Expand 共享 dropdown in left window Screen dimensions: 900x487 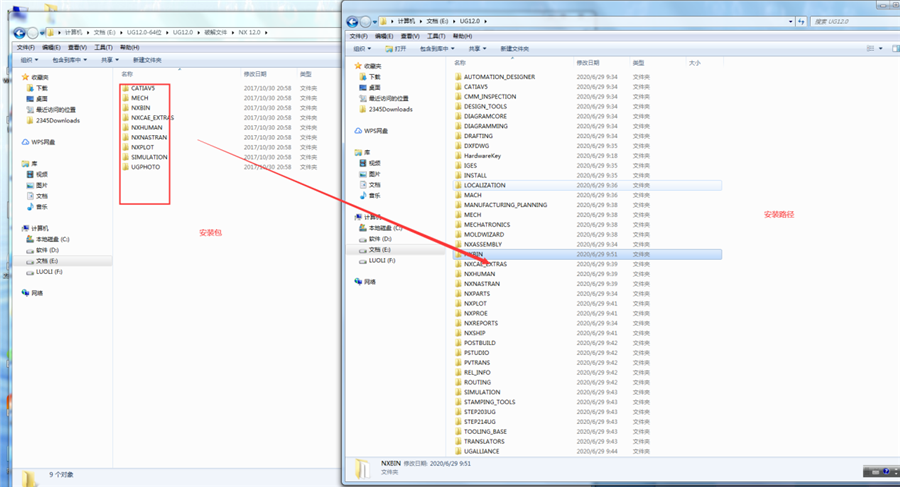(110, 60)
